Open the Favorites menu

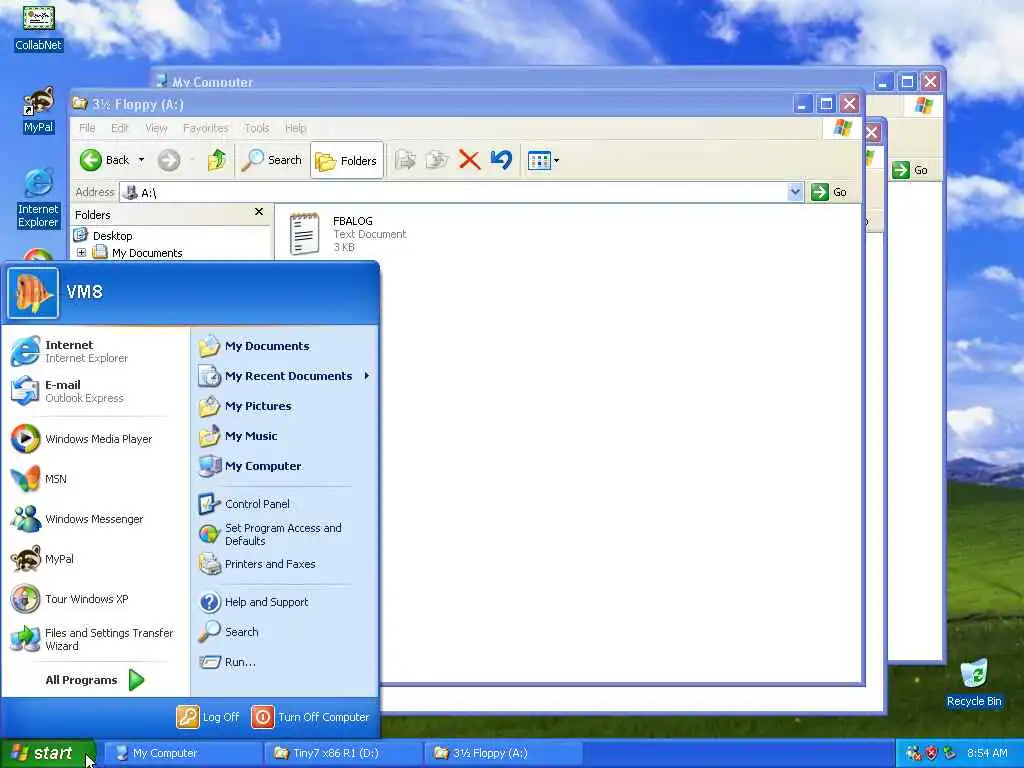click(206, 128)
